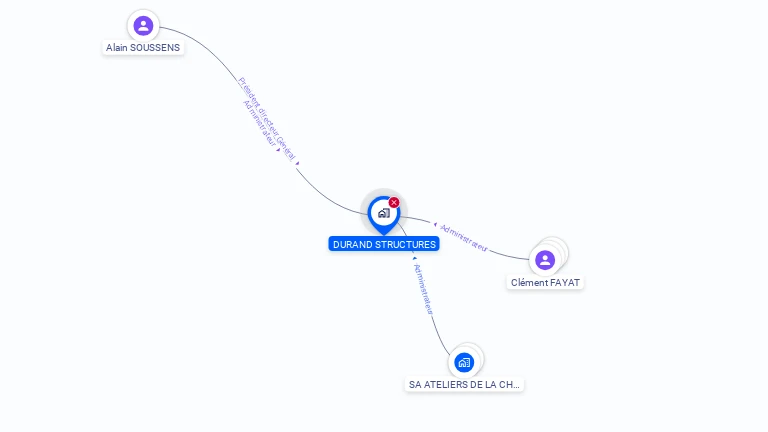Select Administrateur label on Alain SOUSSENS link
768x432 pixels.
click(x=260, y=123)
